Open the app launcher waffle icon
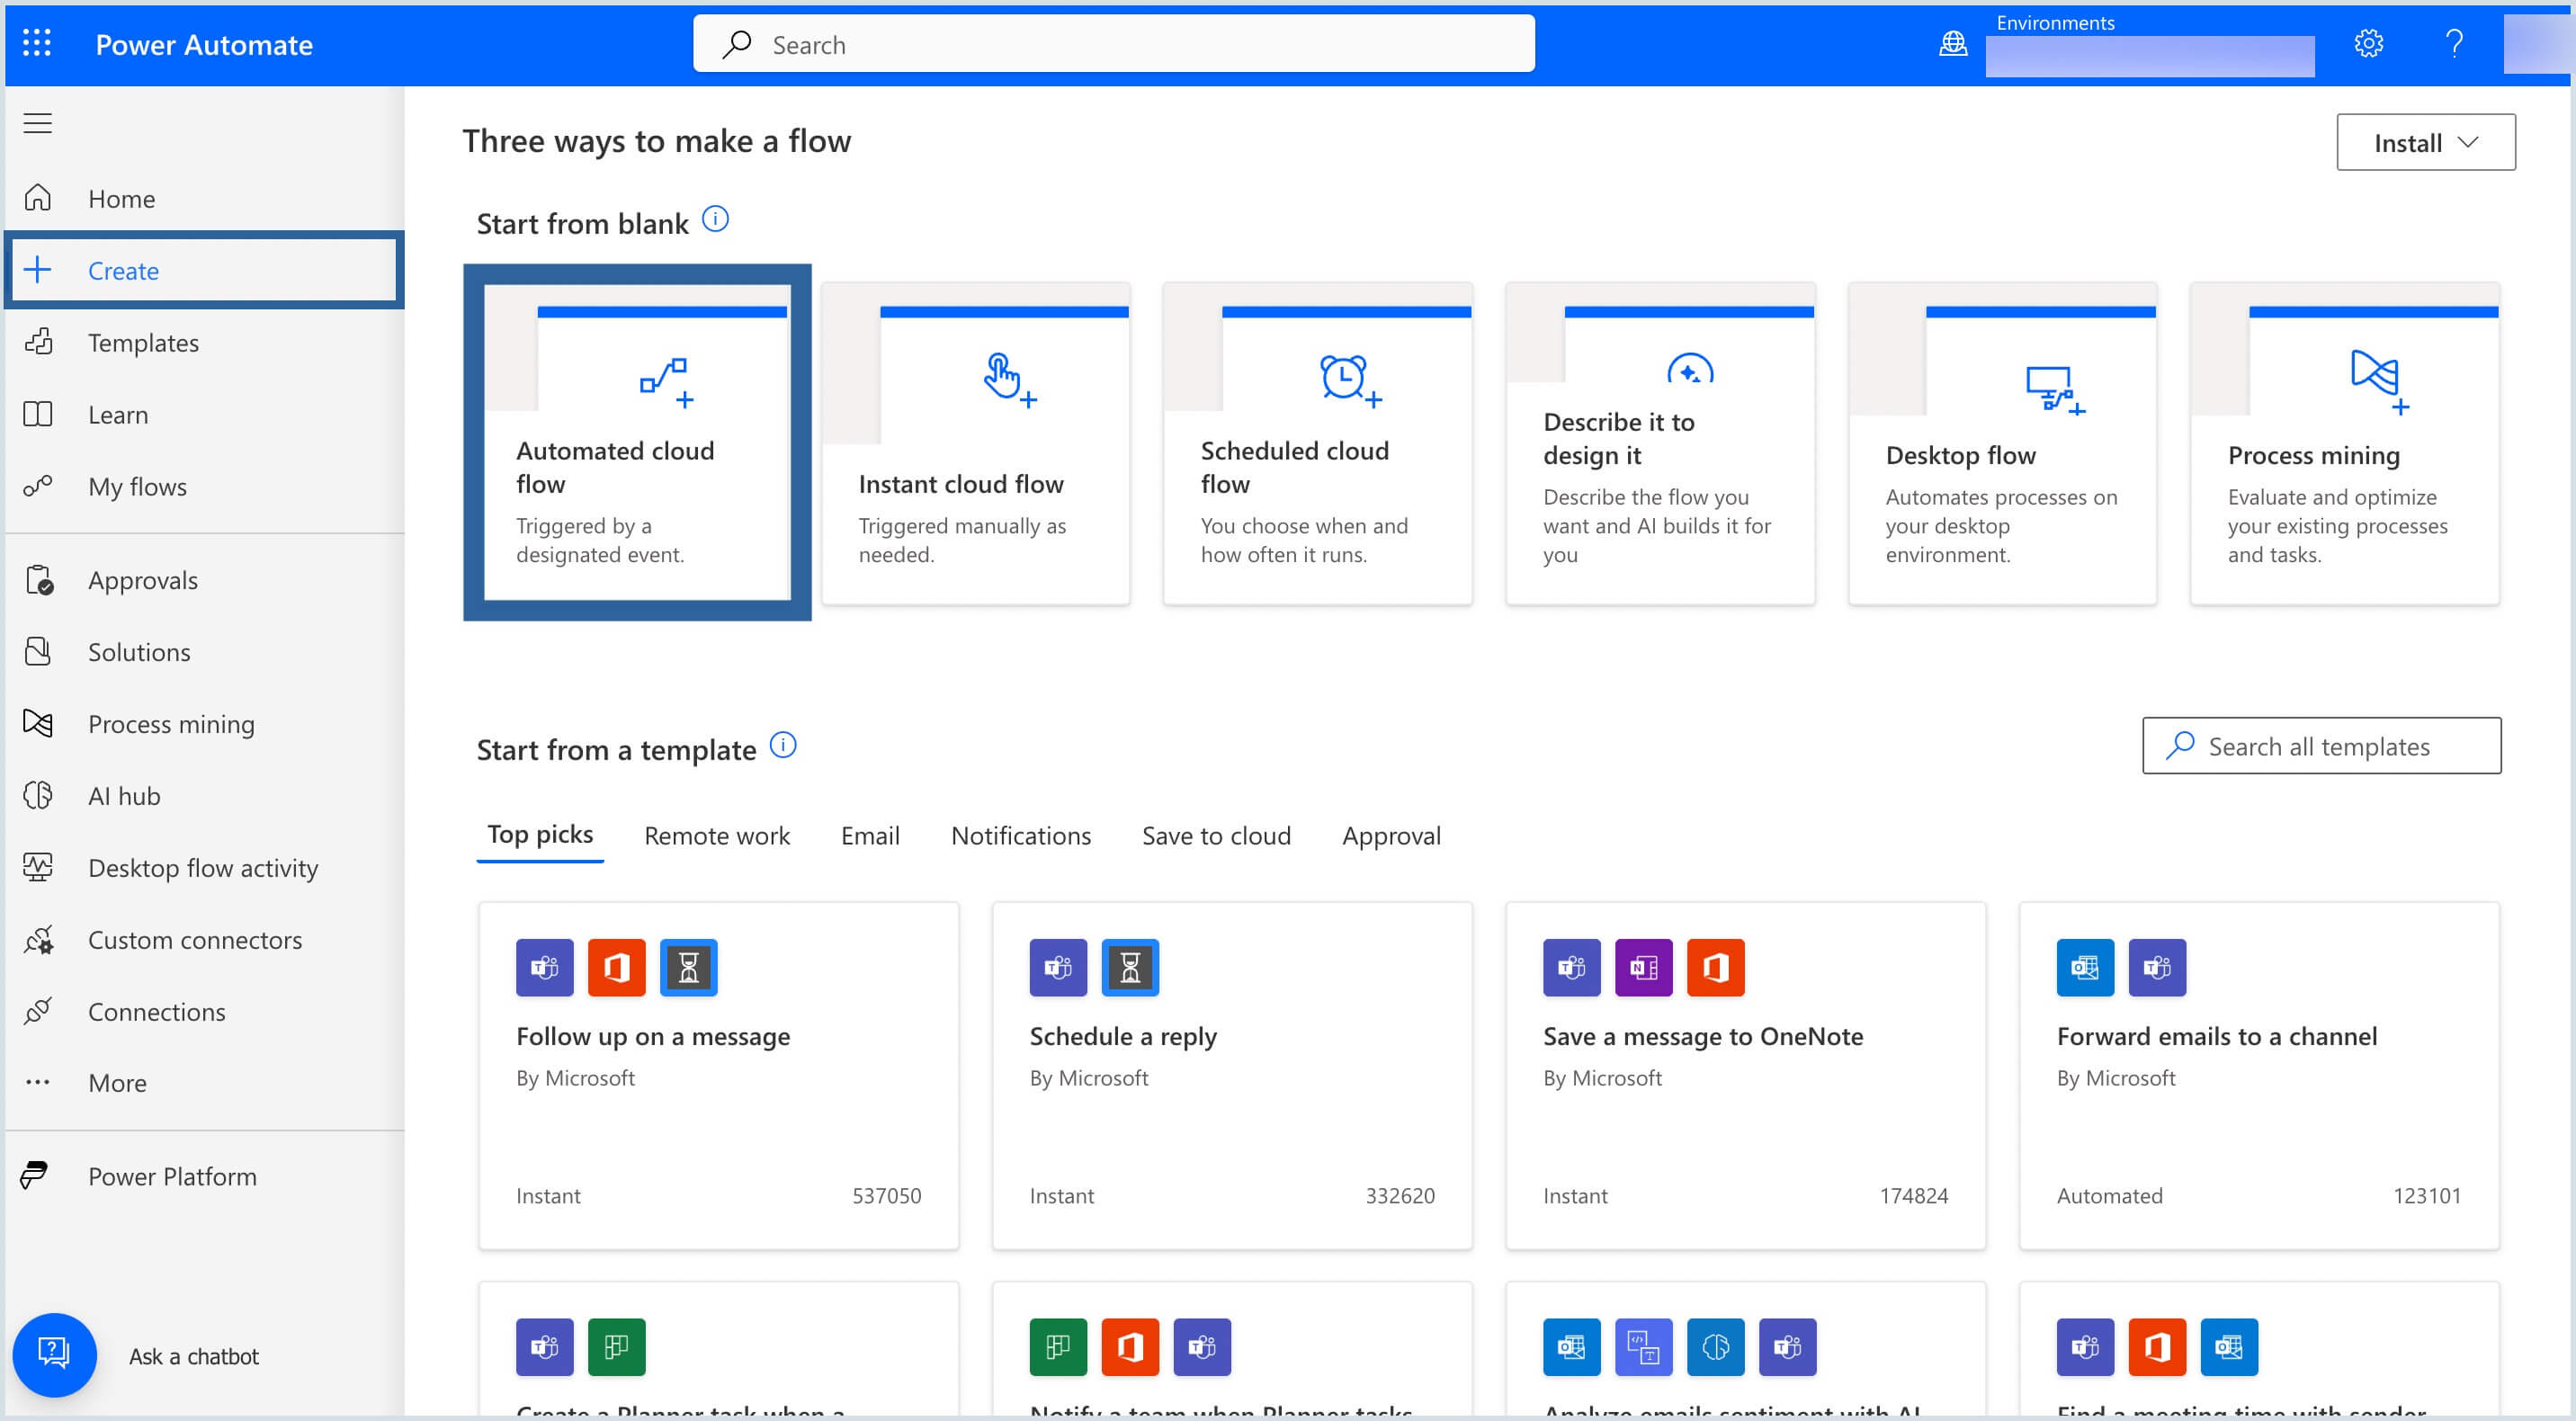This screenshot has width=2576, height=1421. (37, 44)
